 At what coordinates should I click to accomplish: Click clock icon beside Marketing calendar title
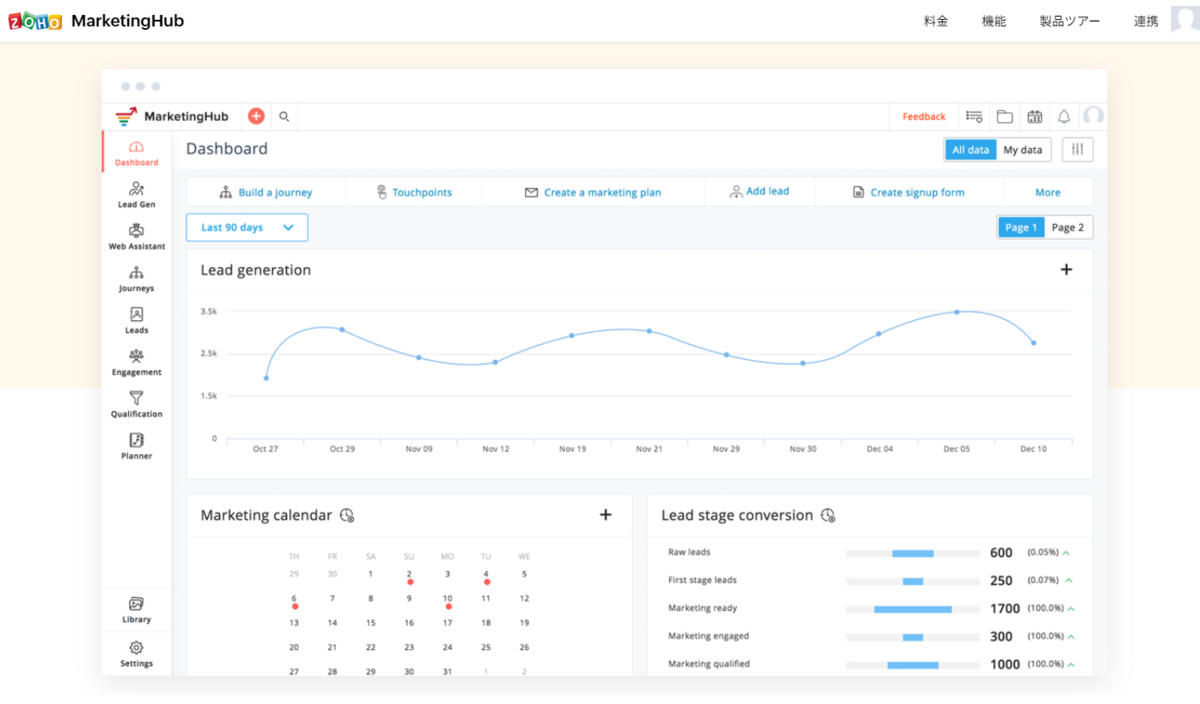347,516
